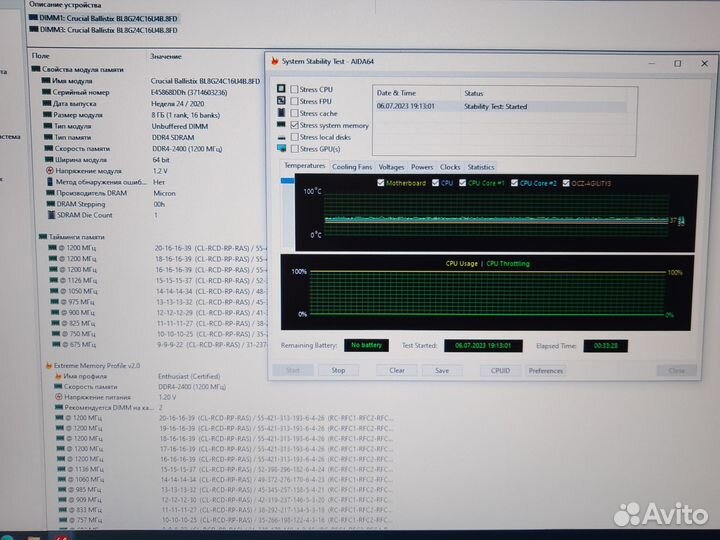The image size is (720, 540).
Task: Click the AIDA64 flame icon in title bar
Action: tap(275, 61)
